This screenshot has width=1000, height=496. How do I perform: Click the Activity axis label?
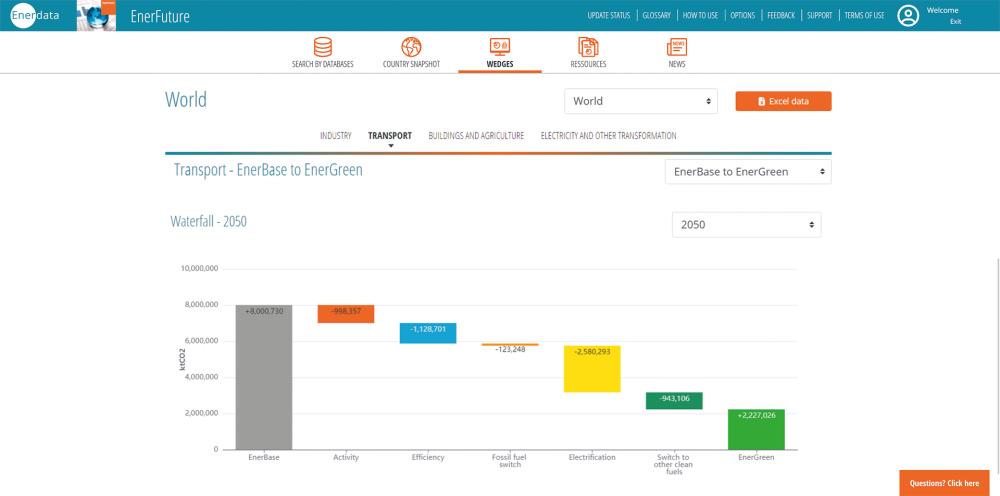point(346,457)
